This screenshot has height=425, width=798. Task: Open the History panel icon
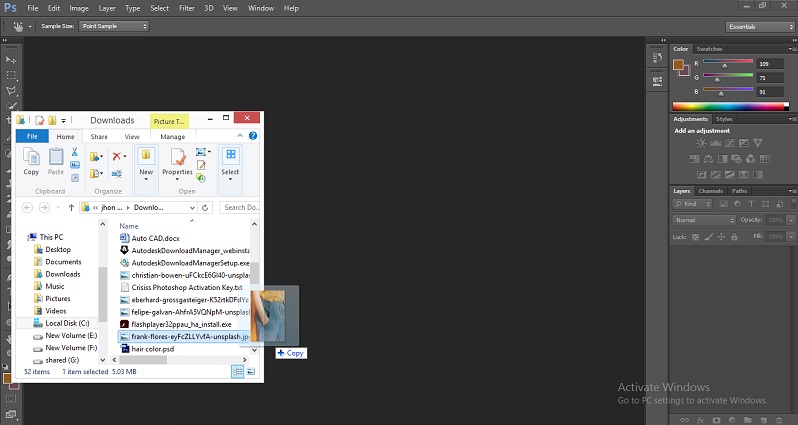pyautogui.click(x=657, y=58)
